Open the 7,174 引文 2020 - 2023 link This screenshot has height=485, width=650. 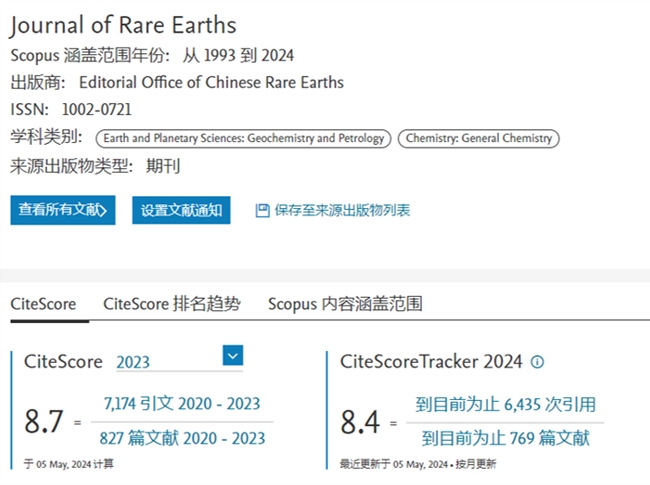[x=184, y=404]
